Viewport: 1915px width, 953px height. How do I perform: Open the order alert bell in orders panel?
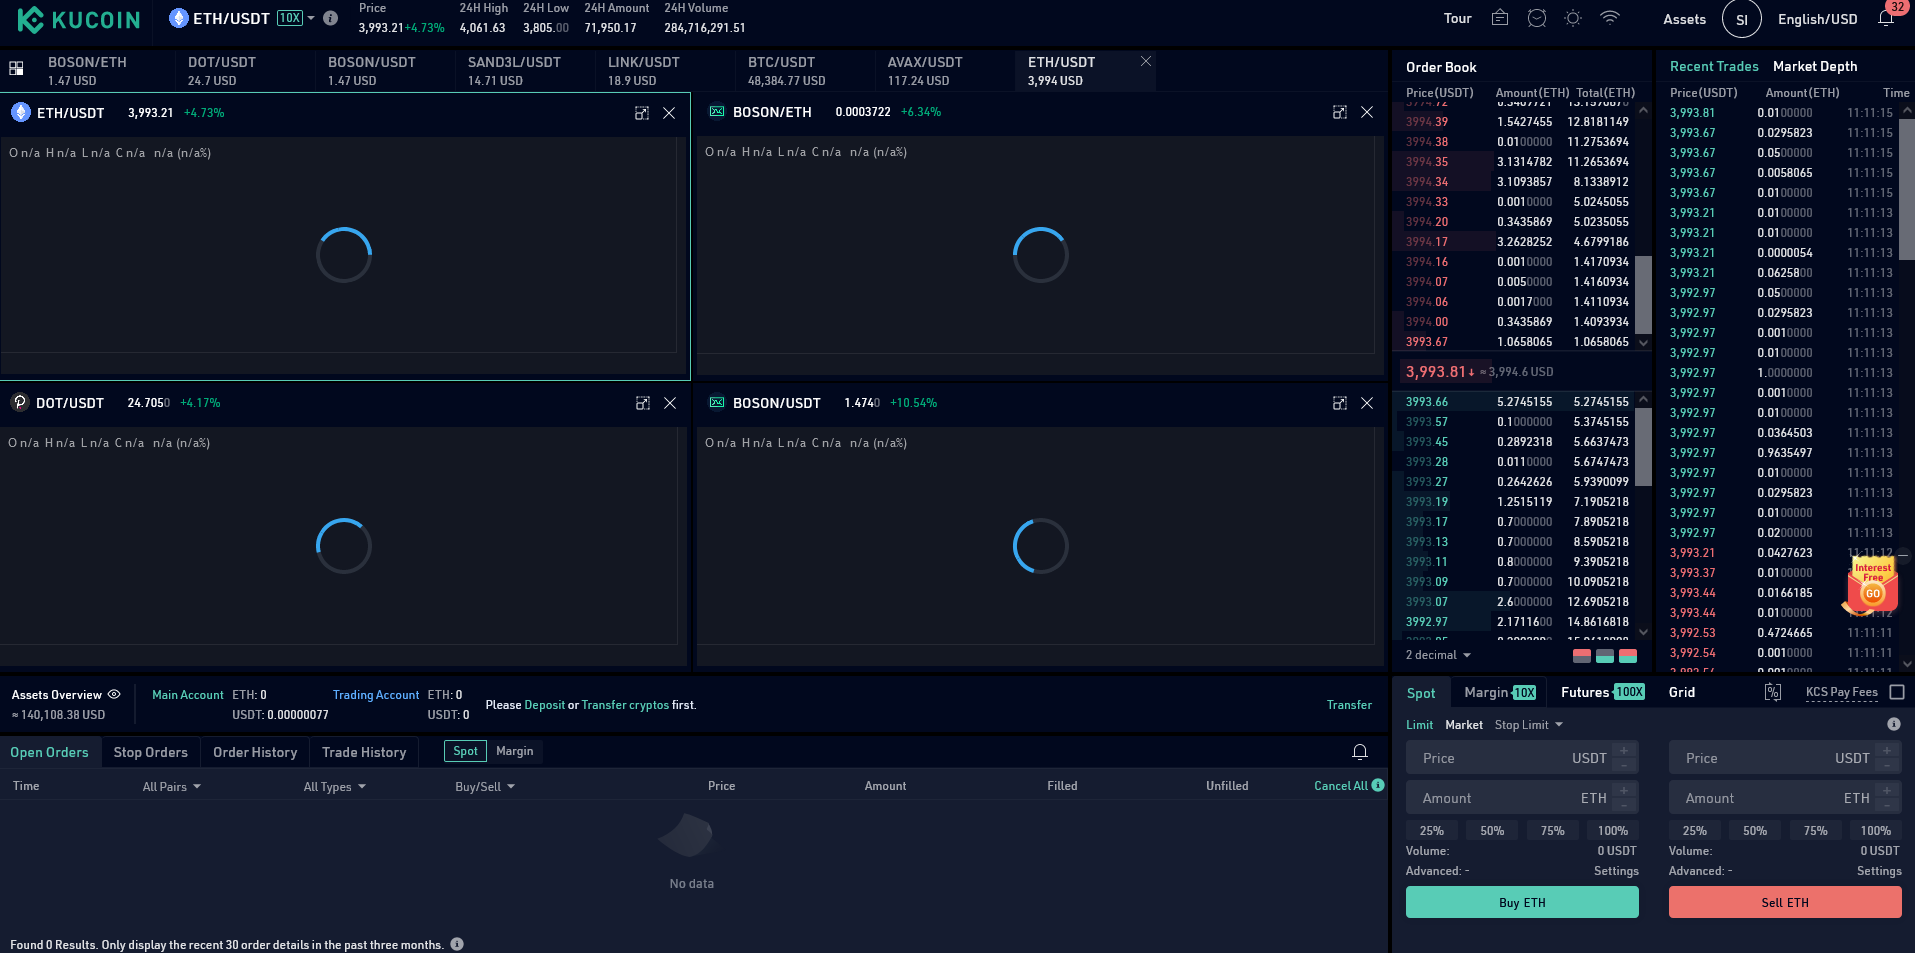coord(1360,752)
